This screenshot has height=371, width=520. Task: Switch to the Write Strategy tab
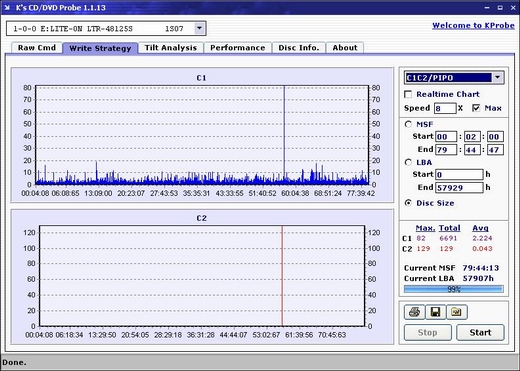pyautogui.click(x=100, y=48)
